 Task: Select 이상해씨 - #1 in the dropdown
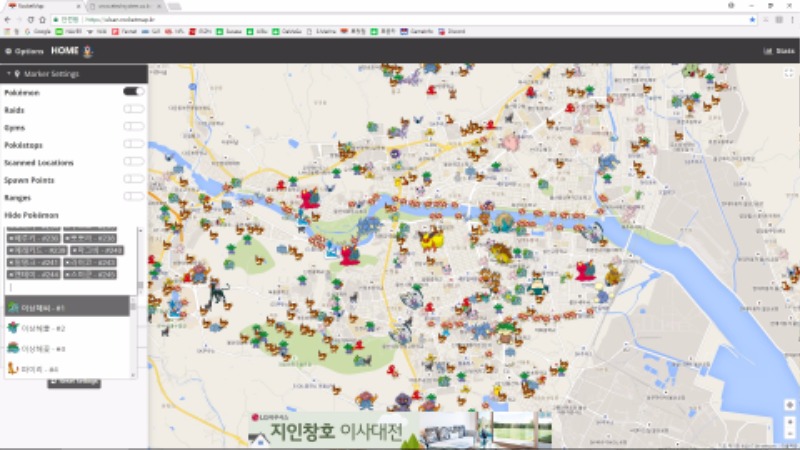point(67,308)
